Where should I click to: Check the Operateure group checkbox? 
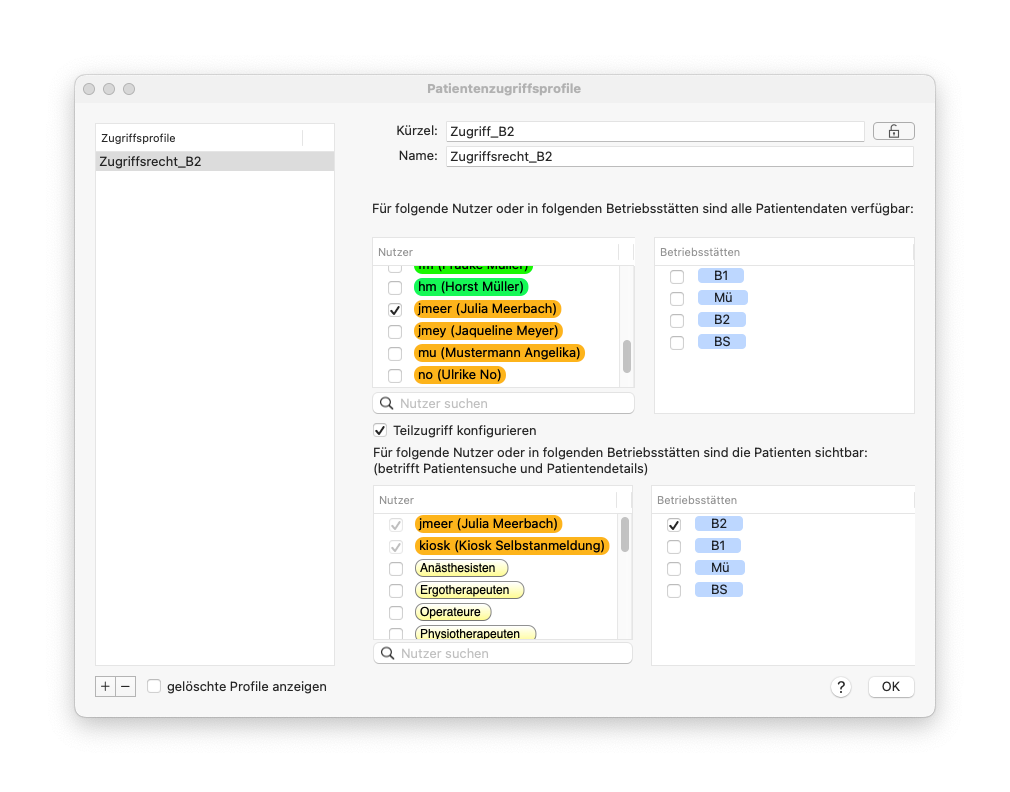(x=396, y=612)
